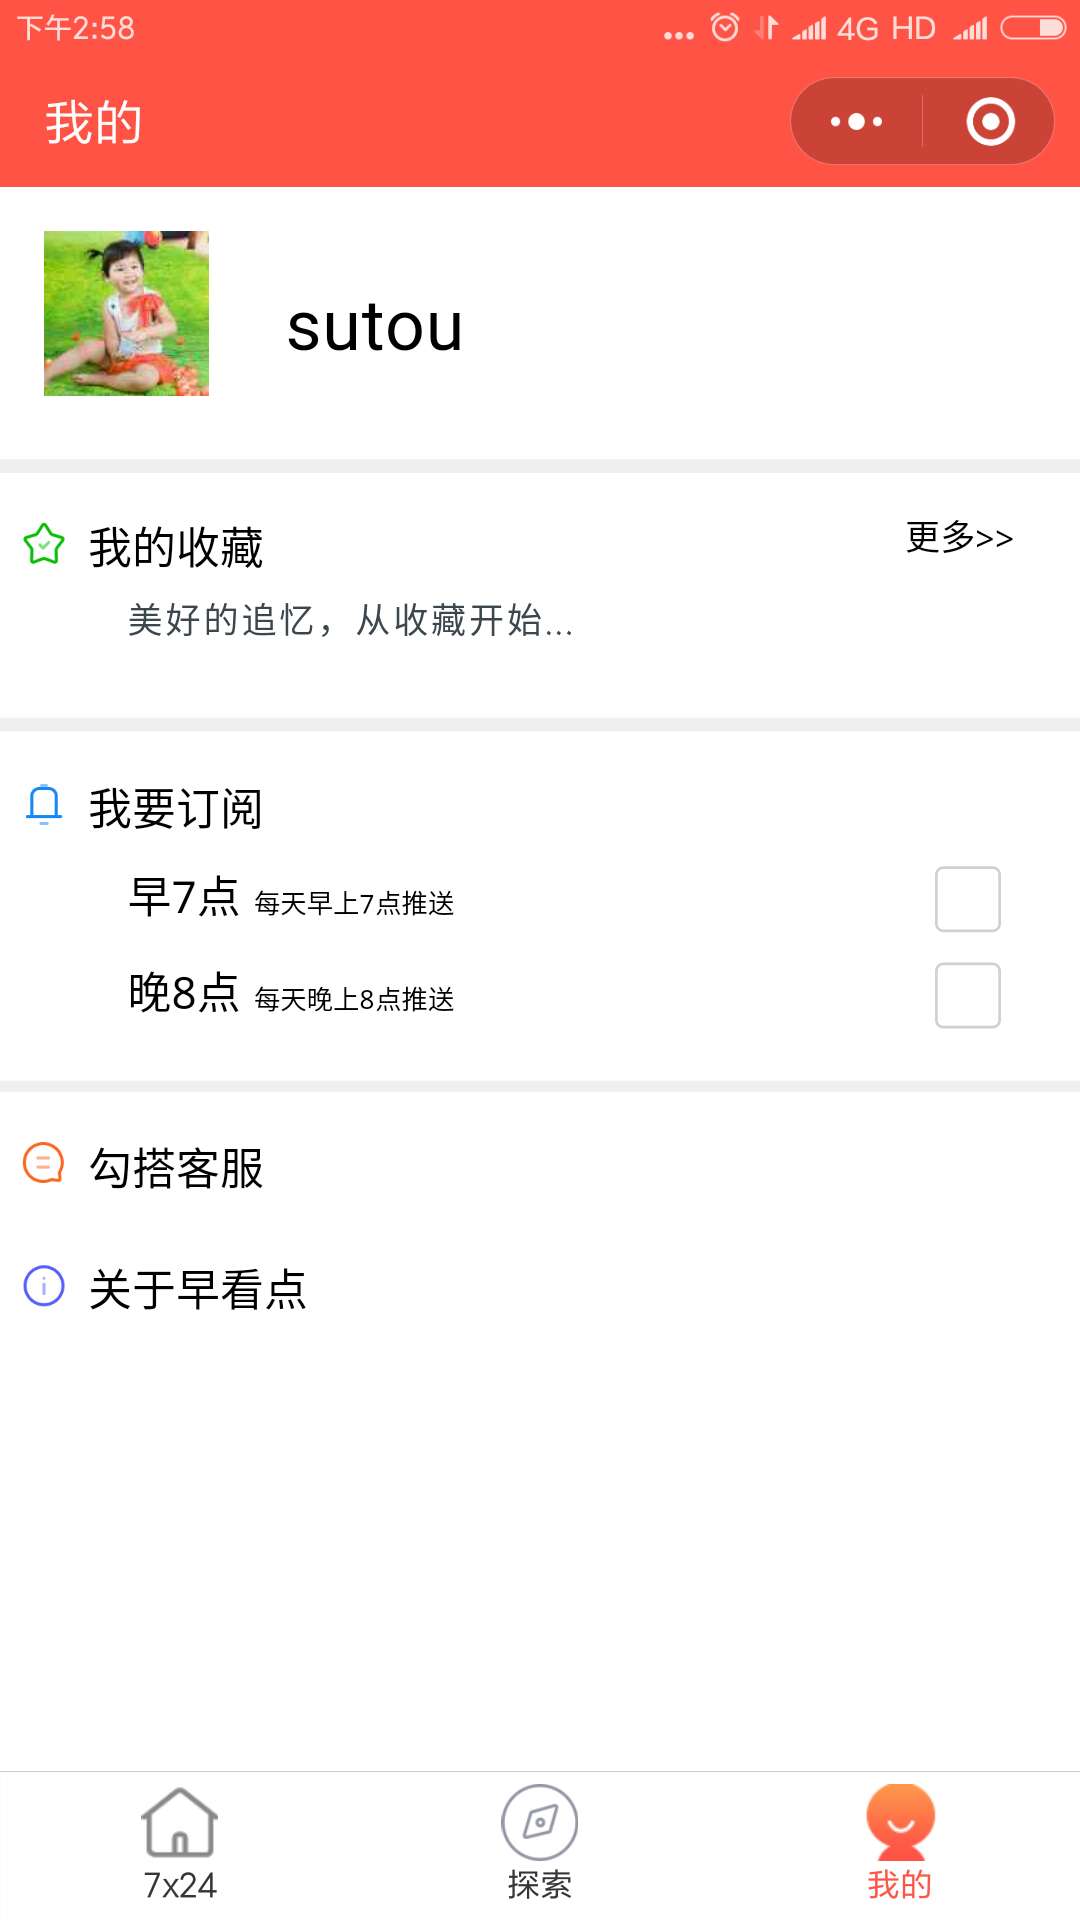1080x1920 pixels.
Task: Tap the 我要订阅 section heading
Action: click(x=176, y=808)
